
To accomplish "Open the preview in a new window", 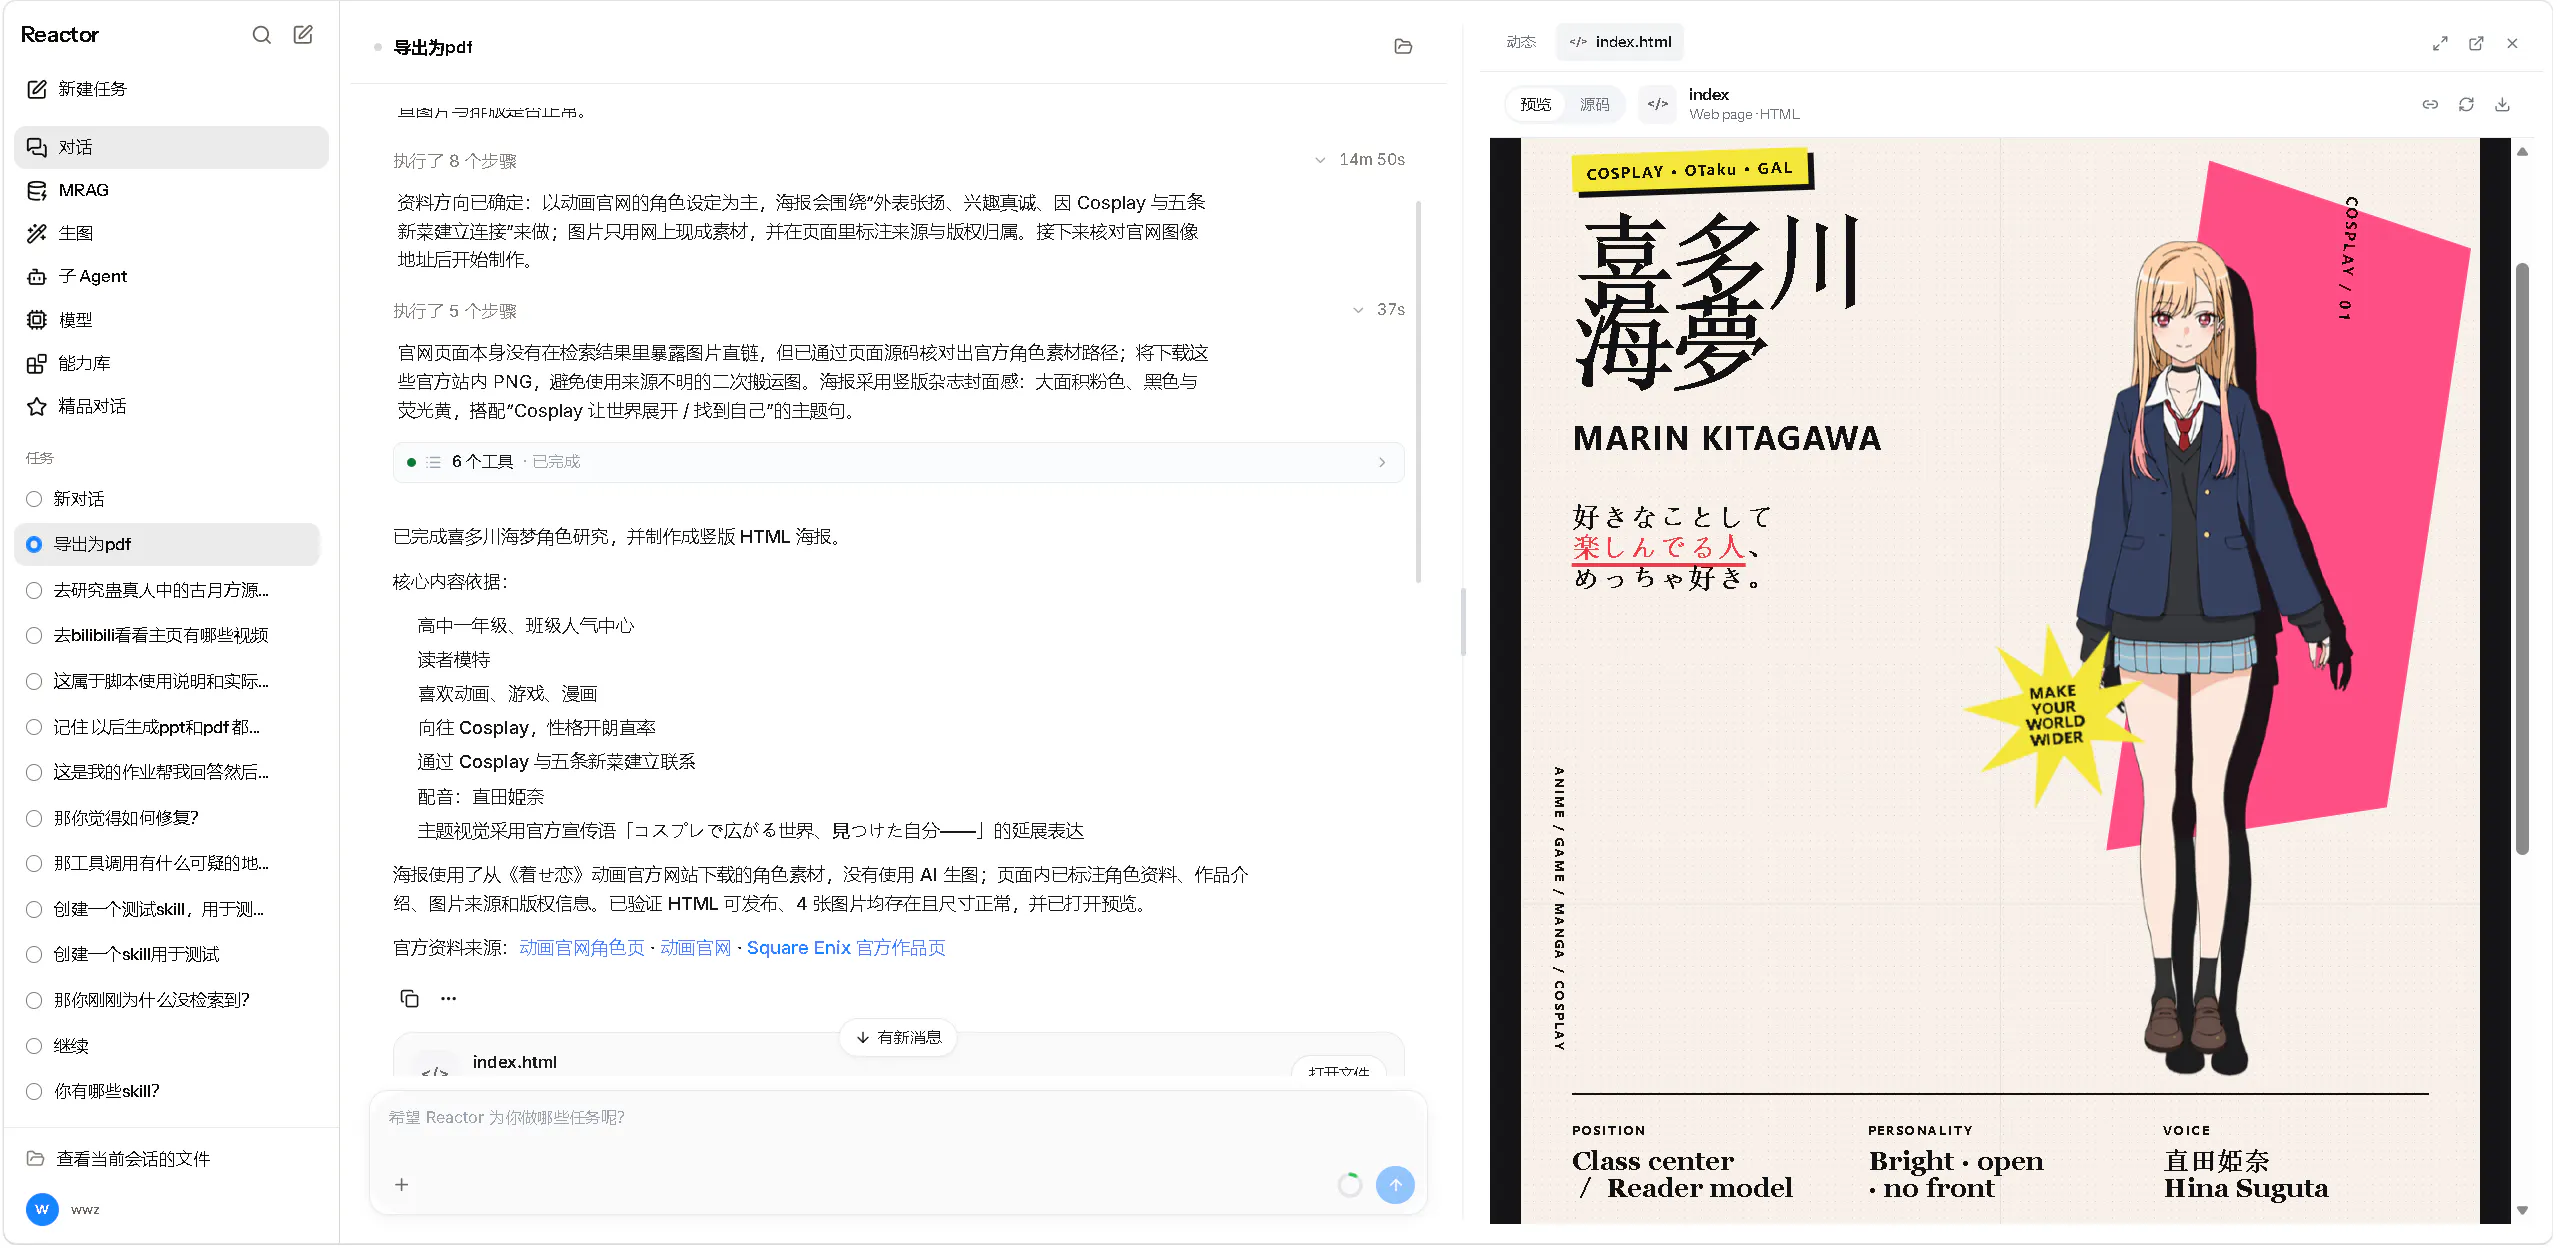I will pos(2476,43).
